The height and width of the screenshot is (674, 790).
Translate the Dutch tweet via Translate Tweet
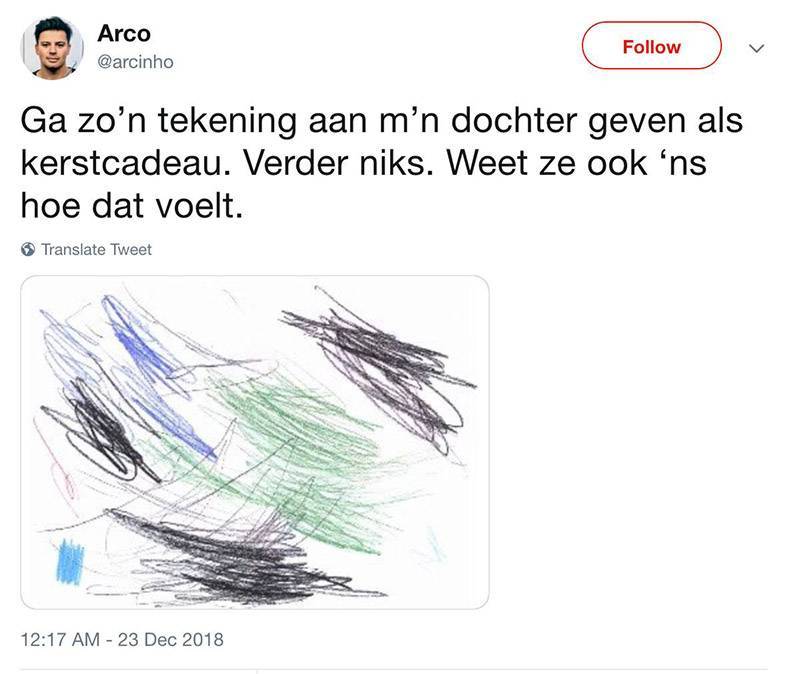(96, 249)
